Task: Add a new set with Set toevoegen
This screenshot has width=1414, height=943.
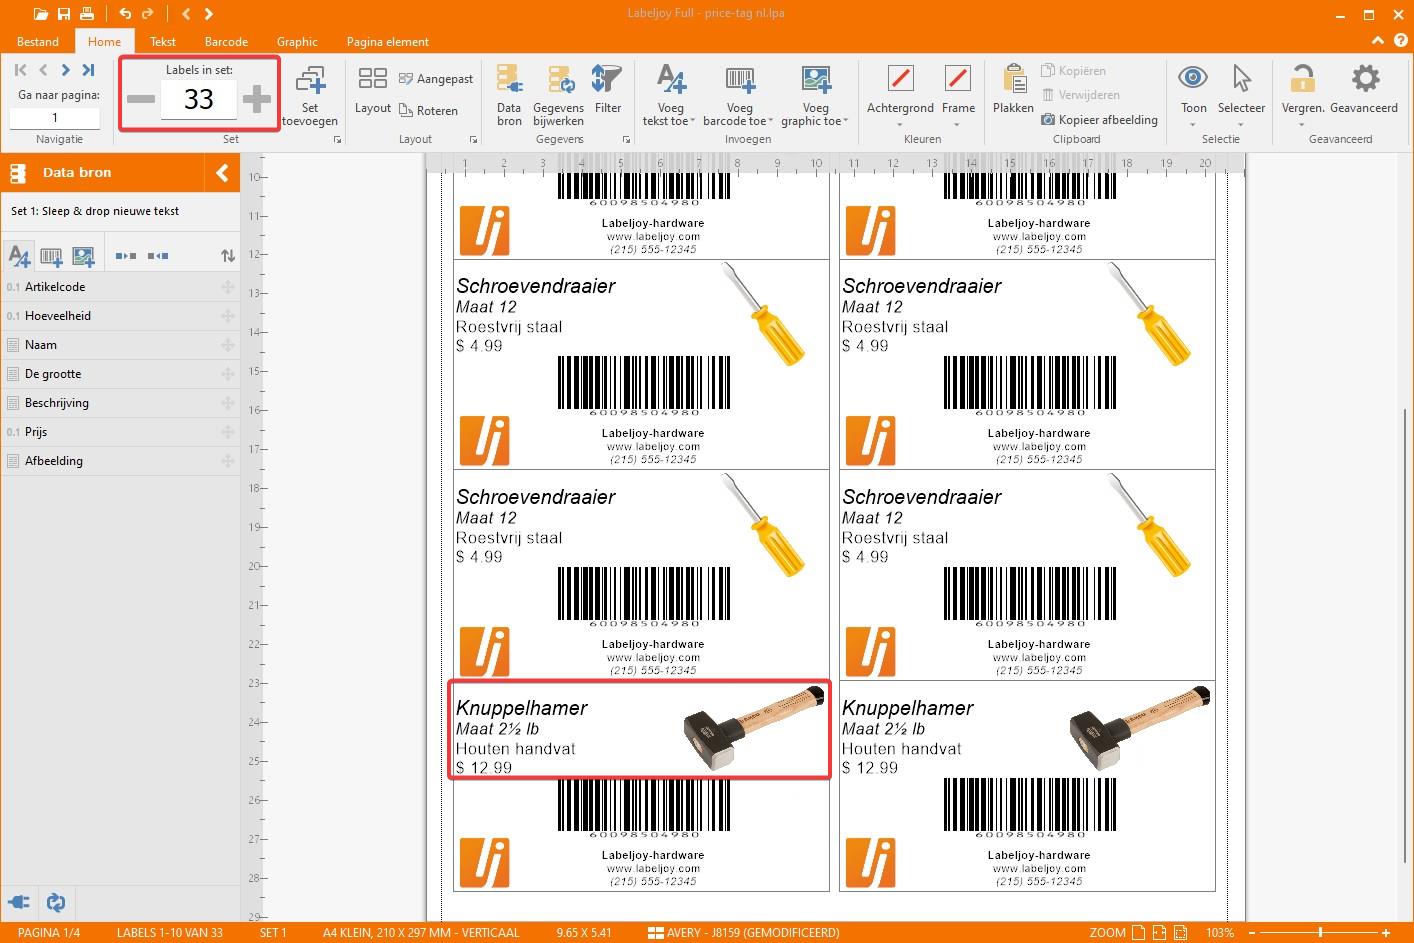Action: (310, 95)
